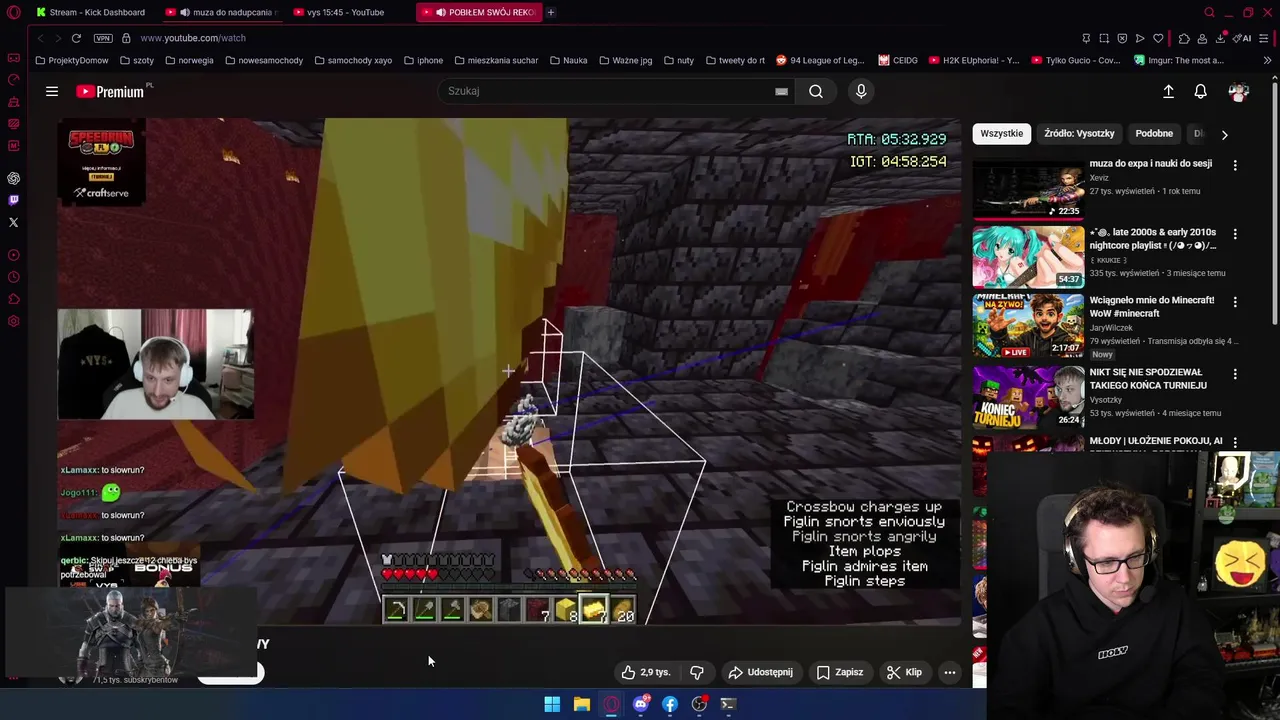The image size is (1280, 720).
Task: Open the pinboard pin icon
Action: point(1086,38)
